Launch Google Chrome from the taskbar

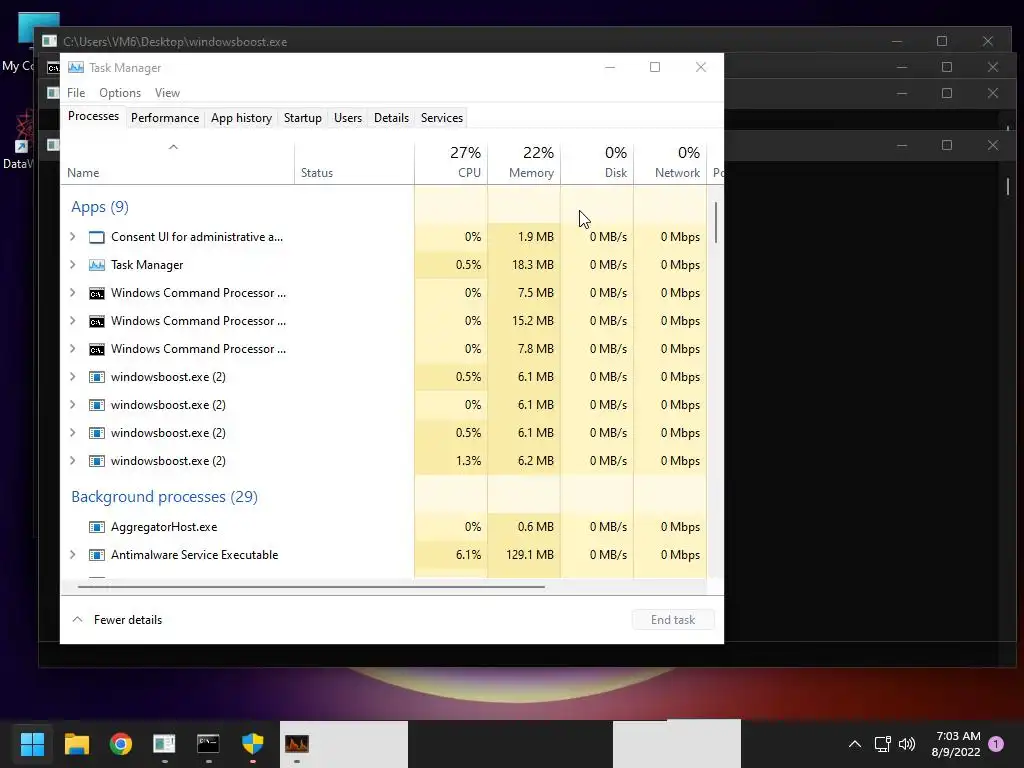121,743
